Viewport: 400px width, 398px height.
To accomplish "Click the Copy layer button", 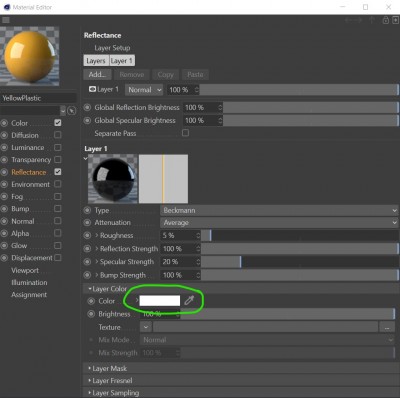I will (x=166, y=74).
